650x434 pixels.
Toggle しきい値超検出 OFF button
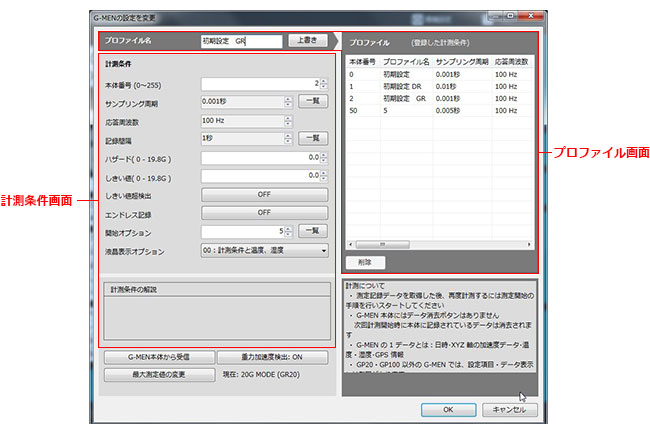(x=265, y=194)
